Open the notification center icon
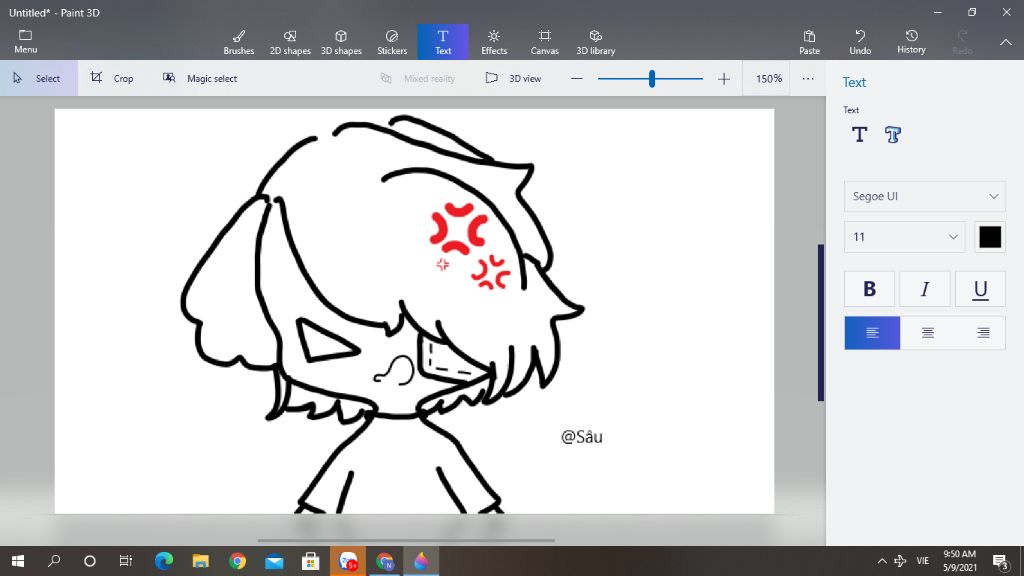This screenshot has width=1024, height=576. coord(1000,561)
